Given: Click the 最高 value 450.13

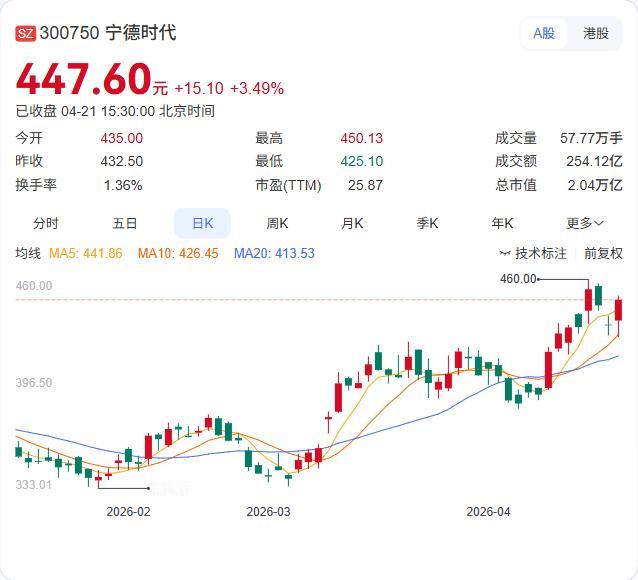Looking at the screenshot, I should click(362, 138).
